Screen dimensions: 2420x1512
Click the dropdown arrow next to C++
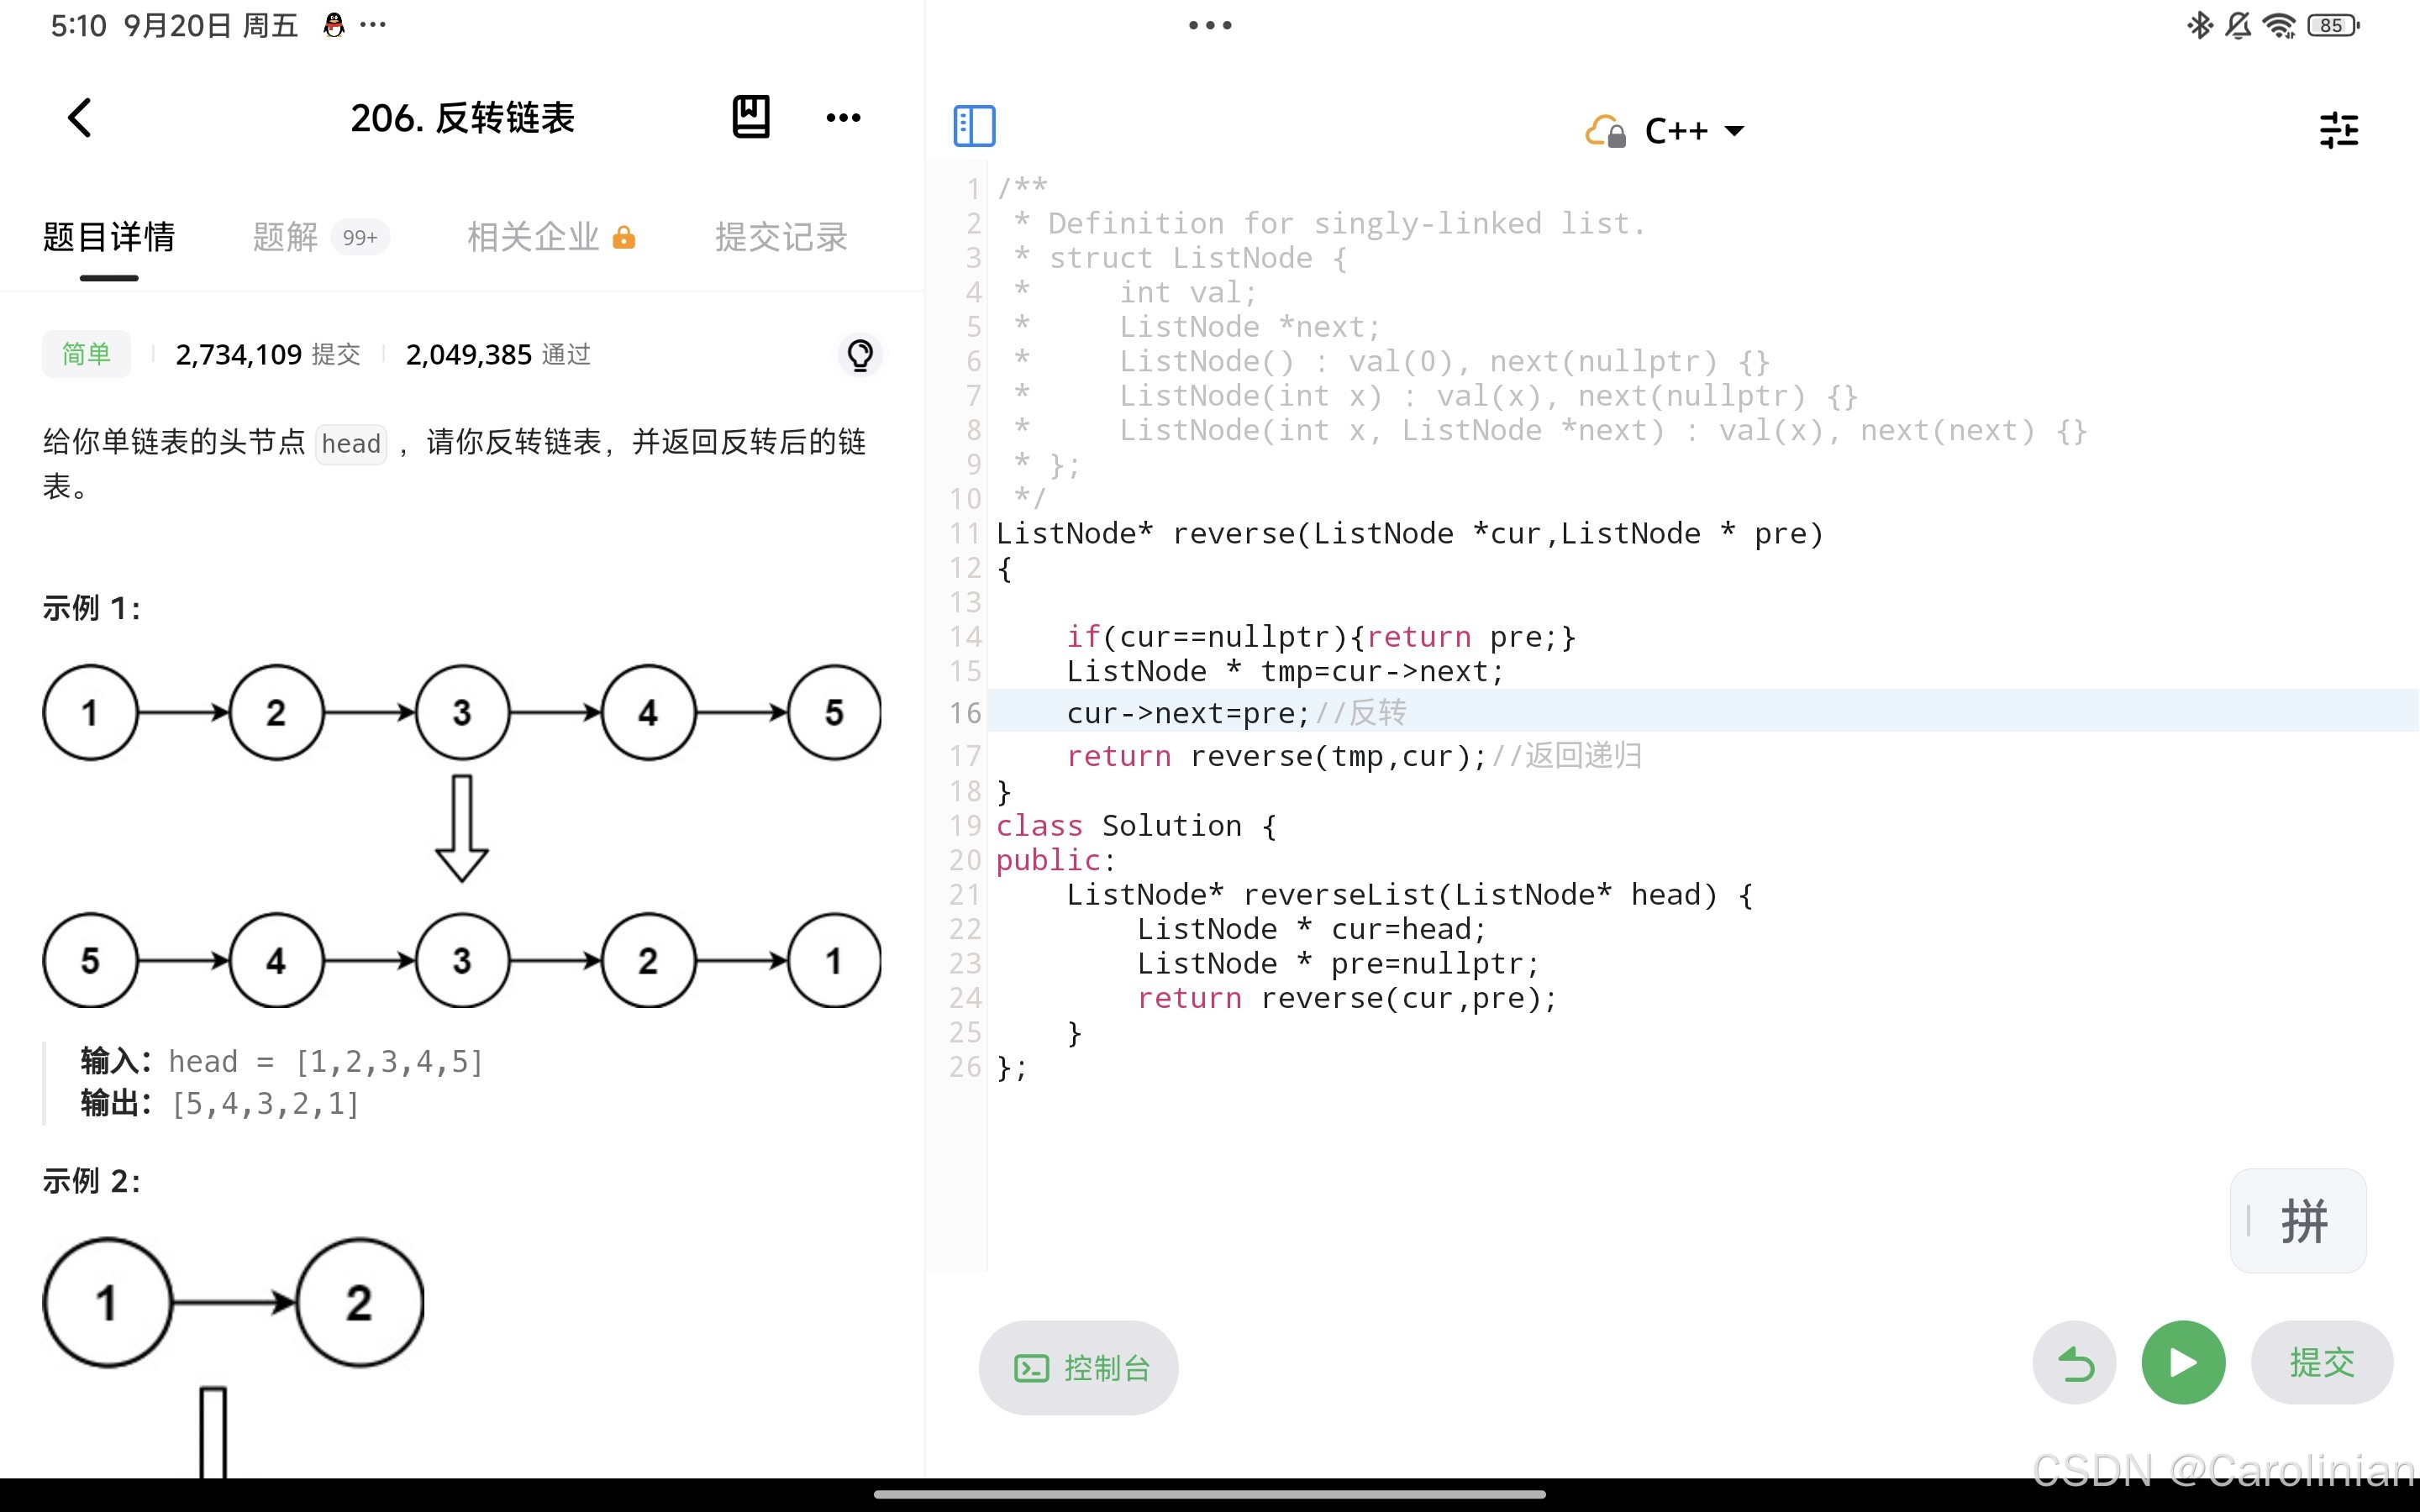coord(1735,131)
